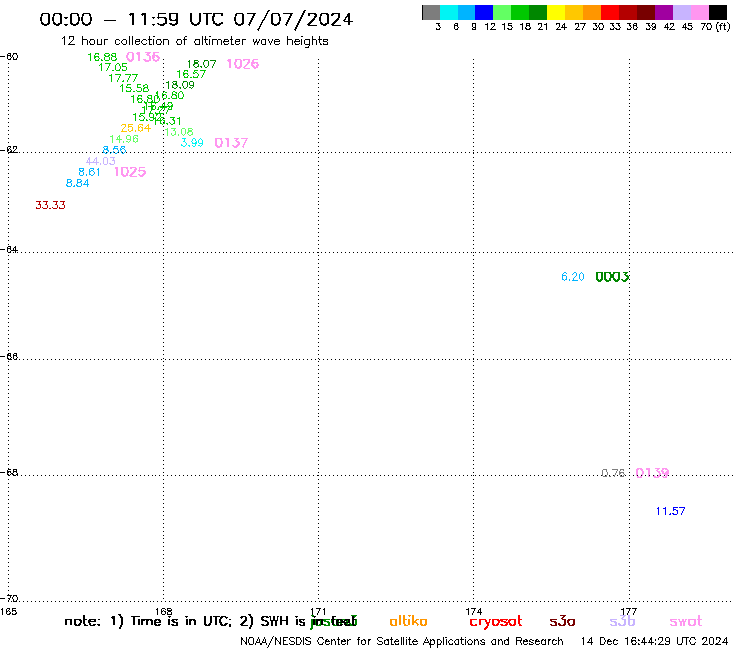Image resolution: width=740 pixels, height=650 pixels.
Task: Click the green value 18.07
Action: (x=202, y=64)
